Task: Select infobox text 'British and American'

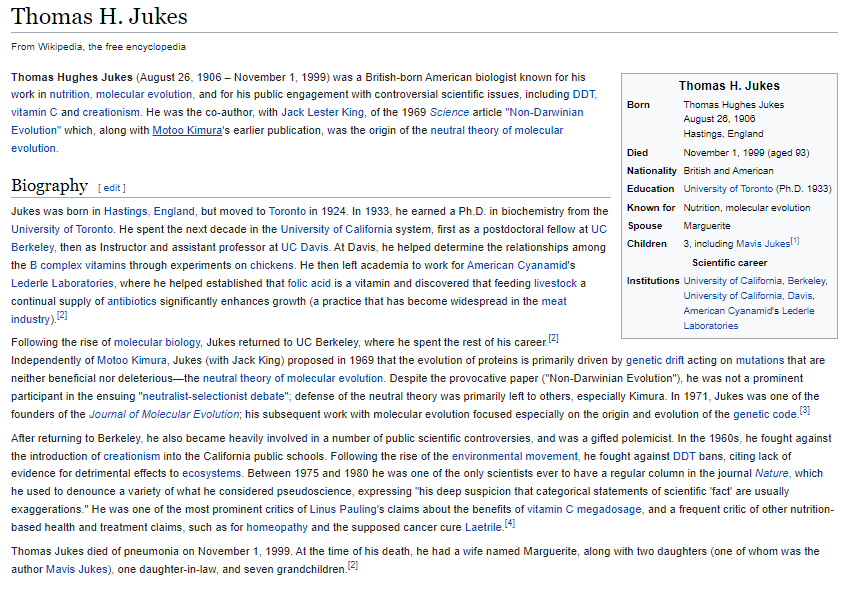Action: [728, 171]
